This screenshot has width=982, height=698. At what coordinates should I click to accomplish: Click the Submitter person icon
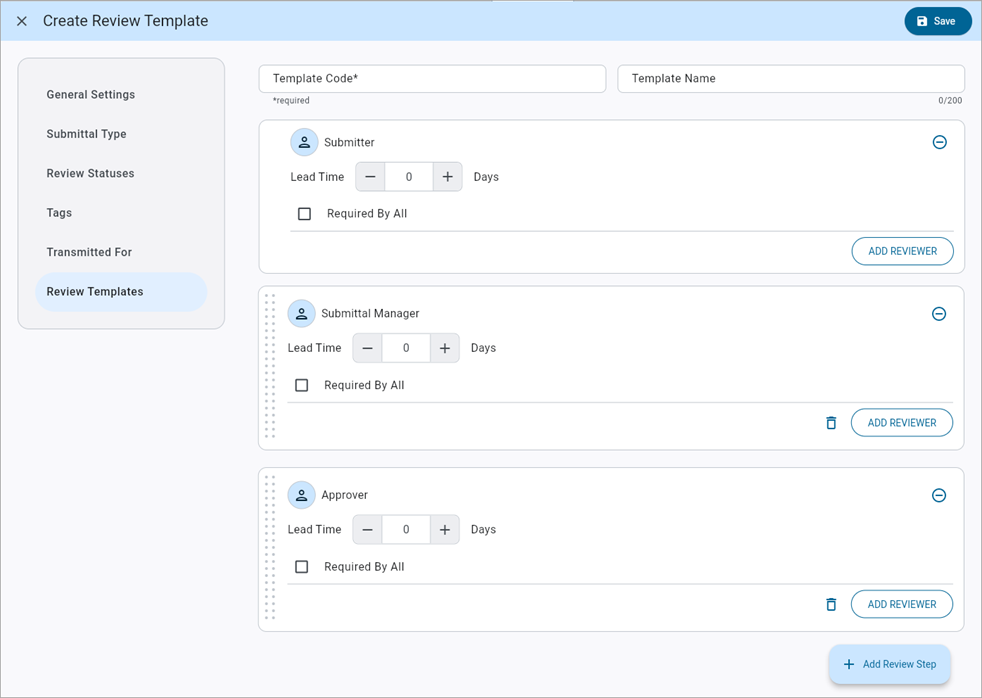pyautogui.click(x=304, y=142)
